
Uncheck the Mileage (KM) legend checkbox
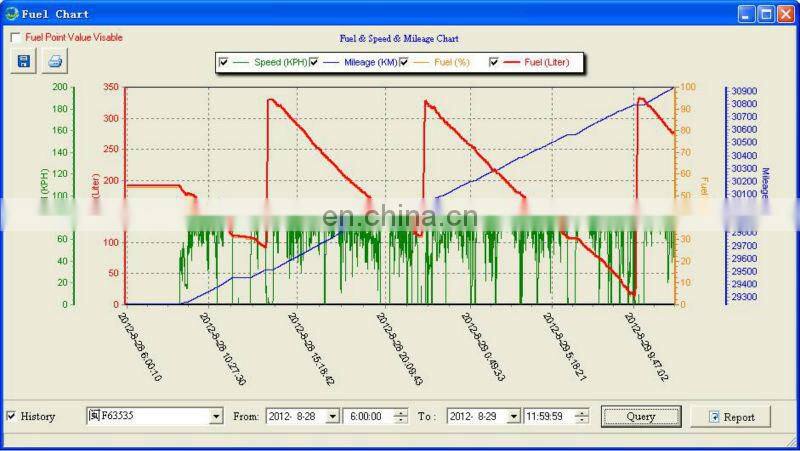(x=313, y=62)
